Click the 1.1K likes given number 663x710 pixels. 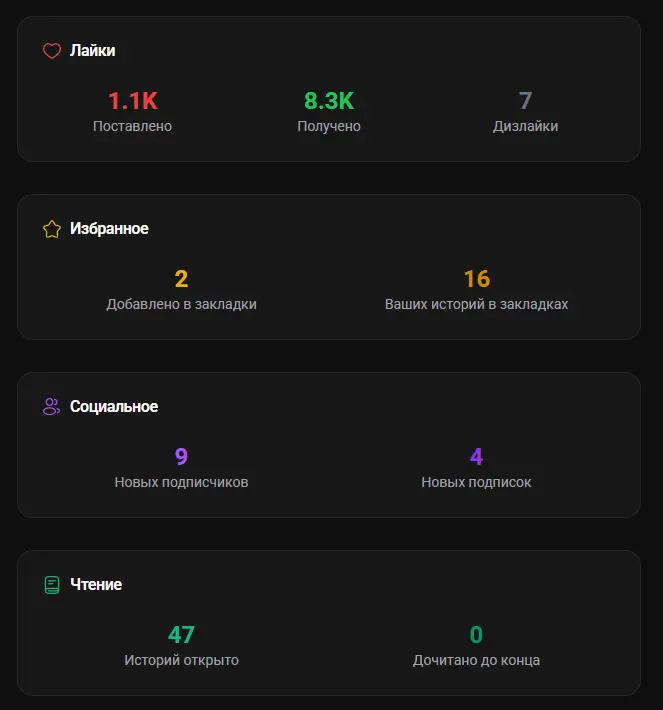point(133,101)
